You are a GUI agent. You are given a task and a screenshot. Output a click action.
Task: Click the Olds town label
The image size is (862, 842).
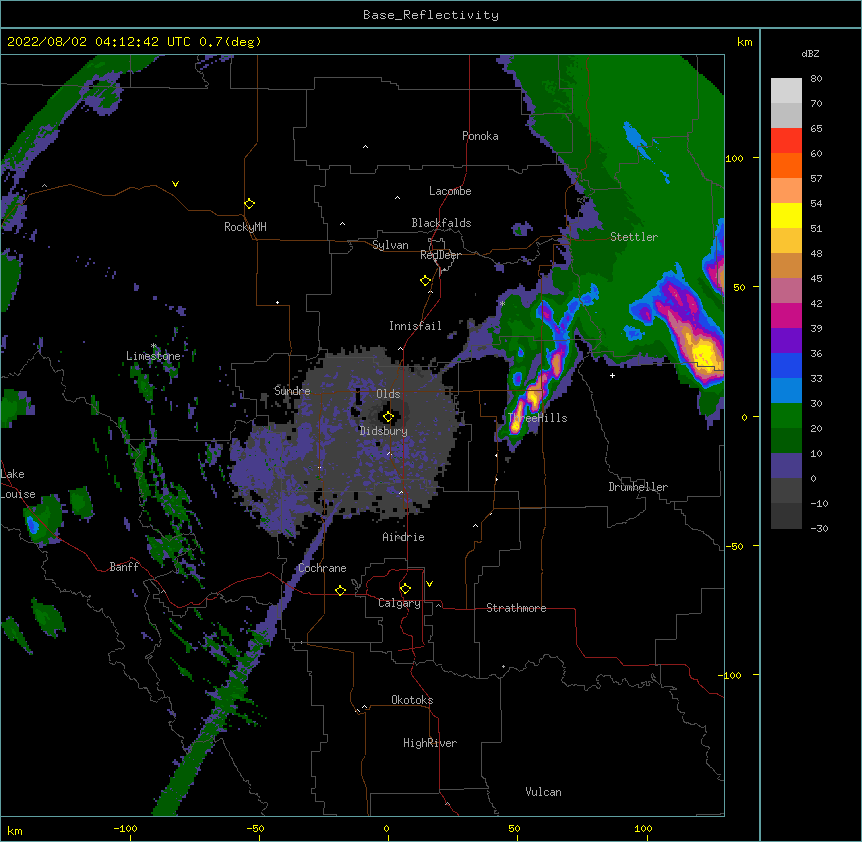tap(388, 394)
